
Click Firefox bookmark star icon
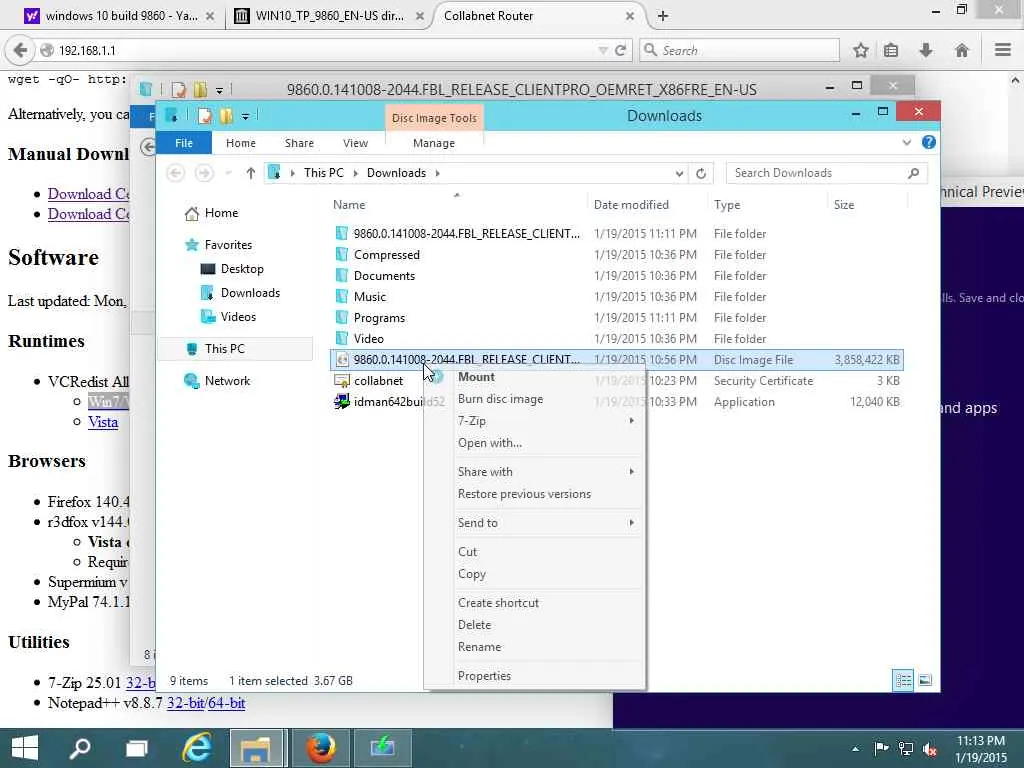[x=861, y=50]
